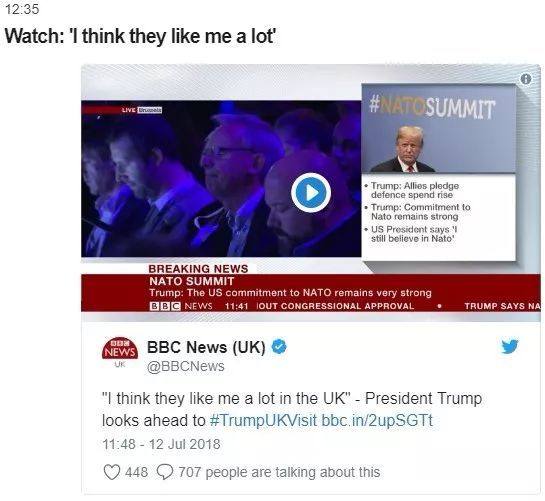Click the BBC News UK avatar
Screen dimensions: 545x501
(120, 352)
